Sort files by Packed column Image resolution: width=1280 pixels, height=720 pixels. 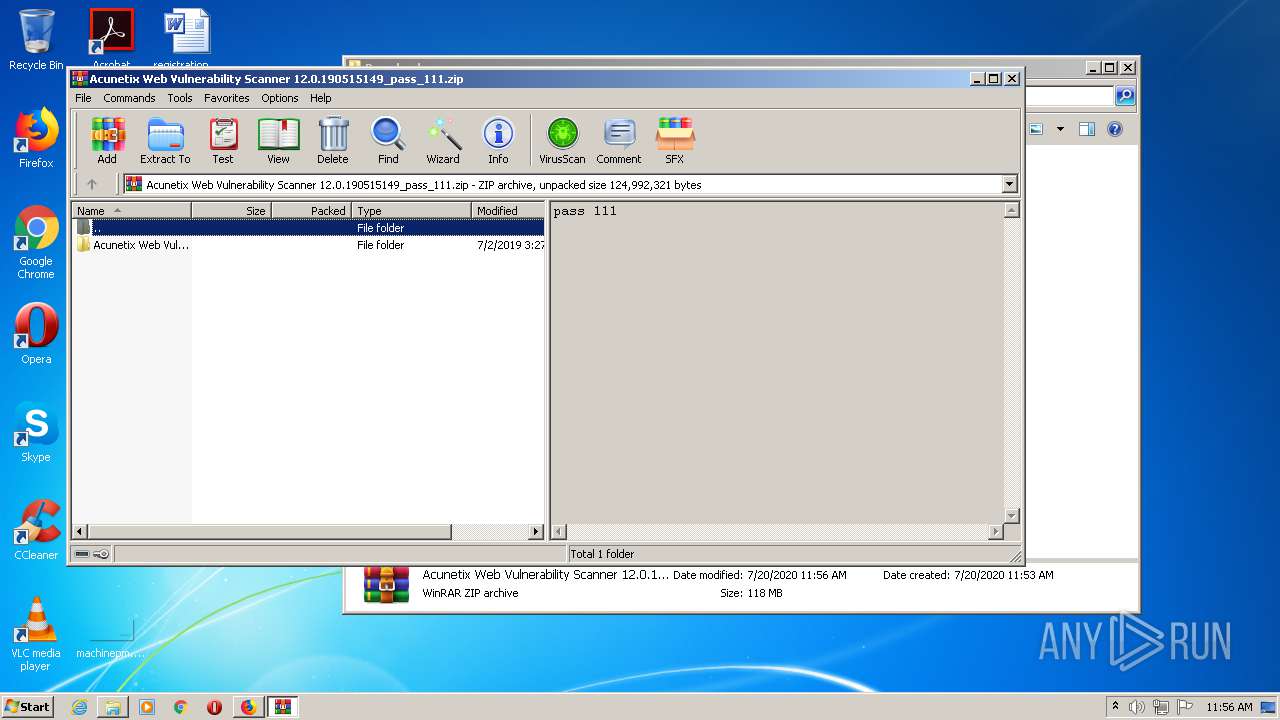(x=311, y=211)
